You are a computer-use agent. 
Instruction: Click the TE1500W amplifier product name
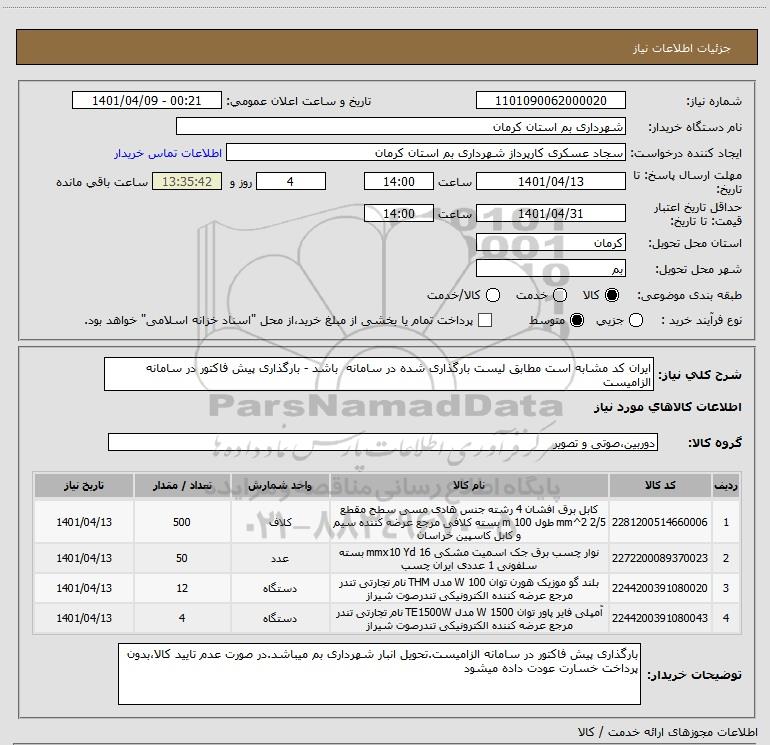(469, 618)
